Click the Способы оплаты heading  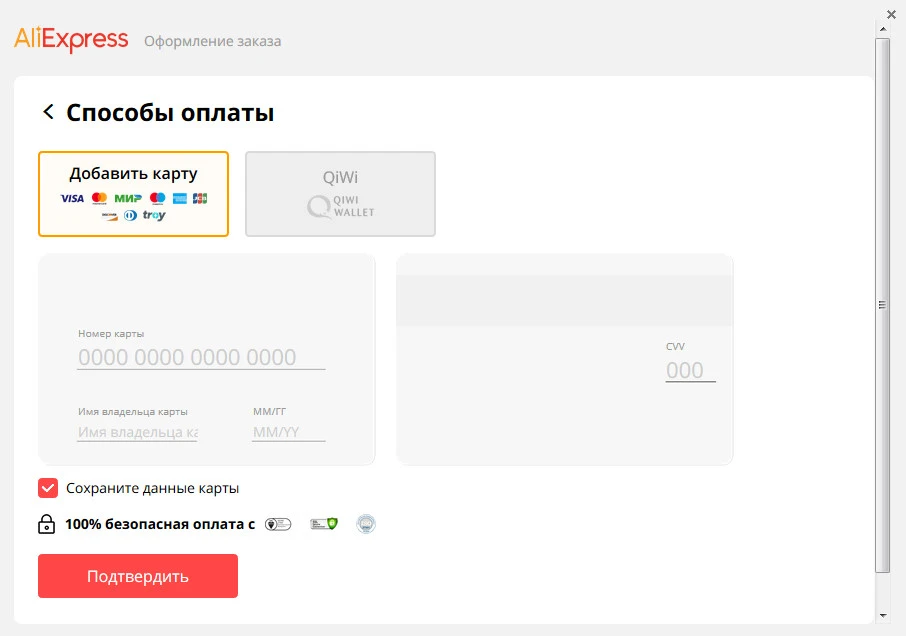(x=170, y=113)
